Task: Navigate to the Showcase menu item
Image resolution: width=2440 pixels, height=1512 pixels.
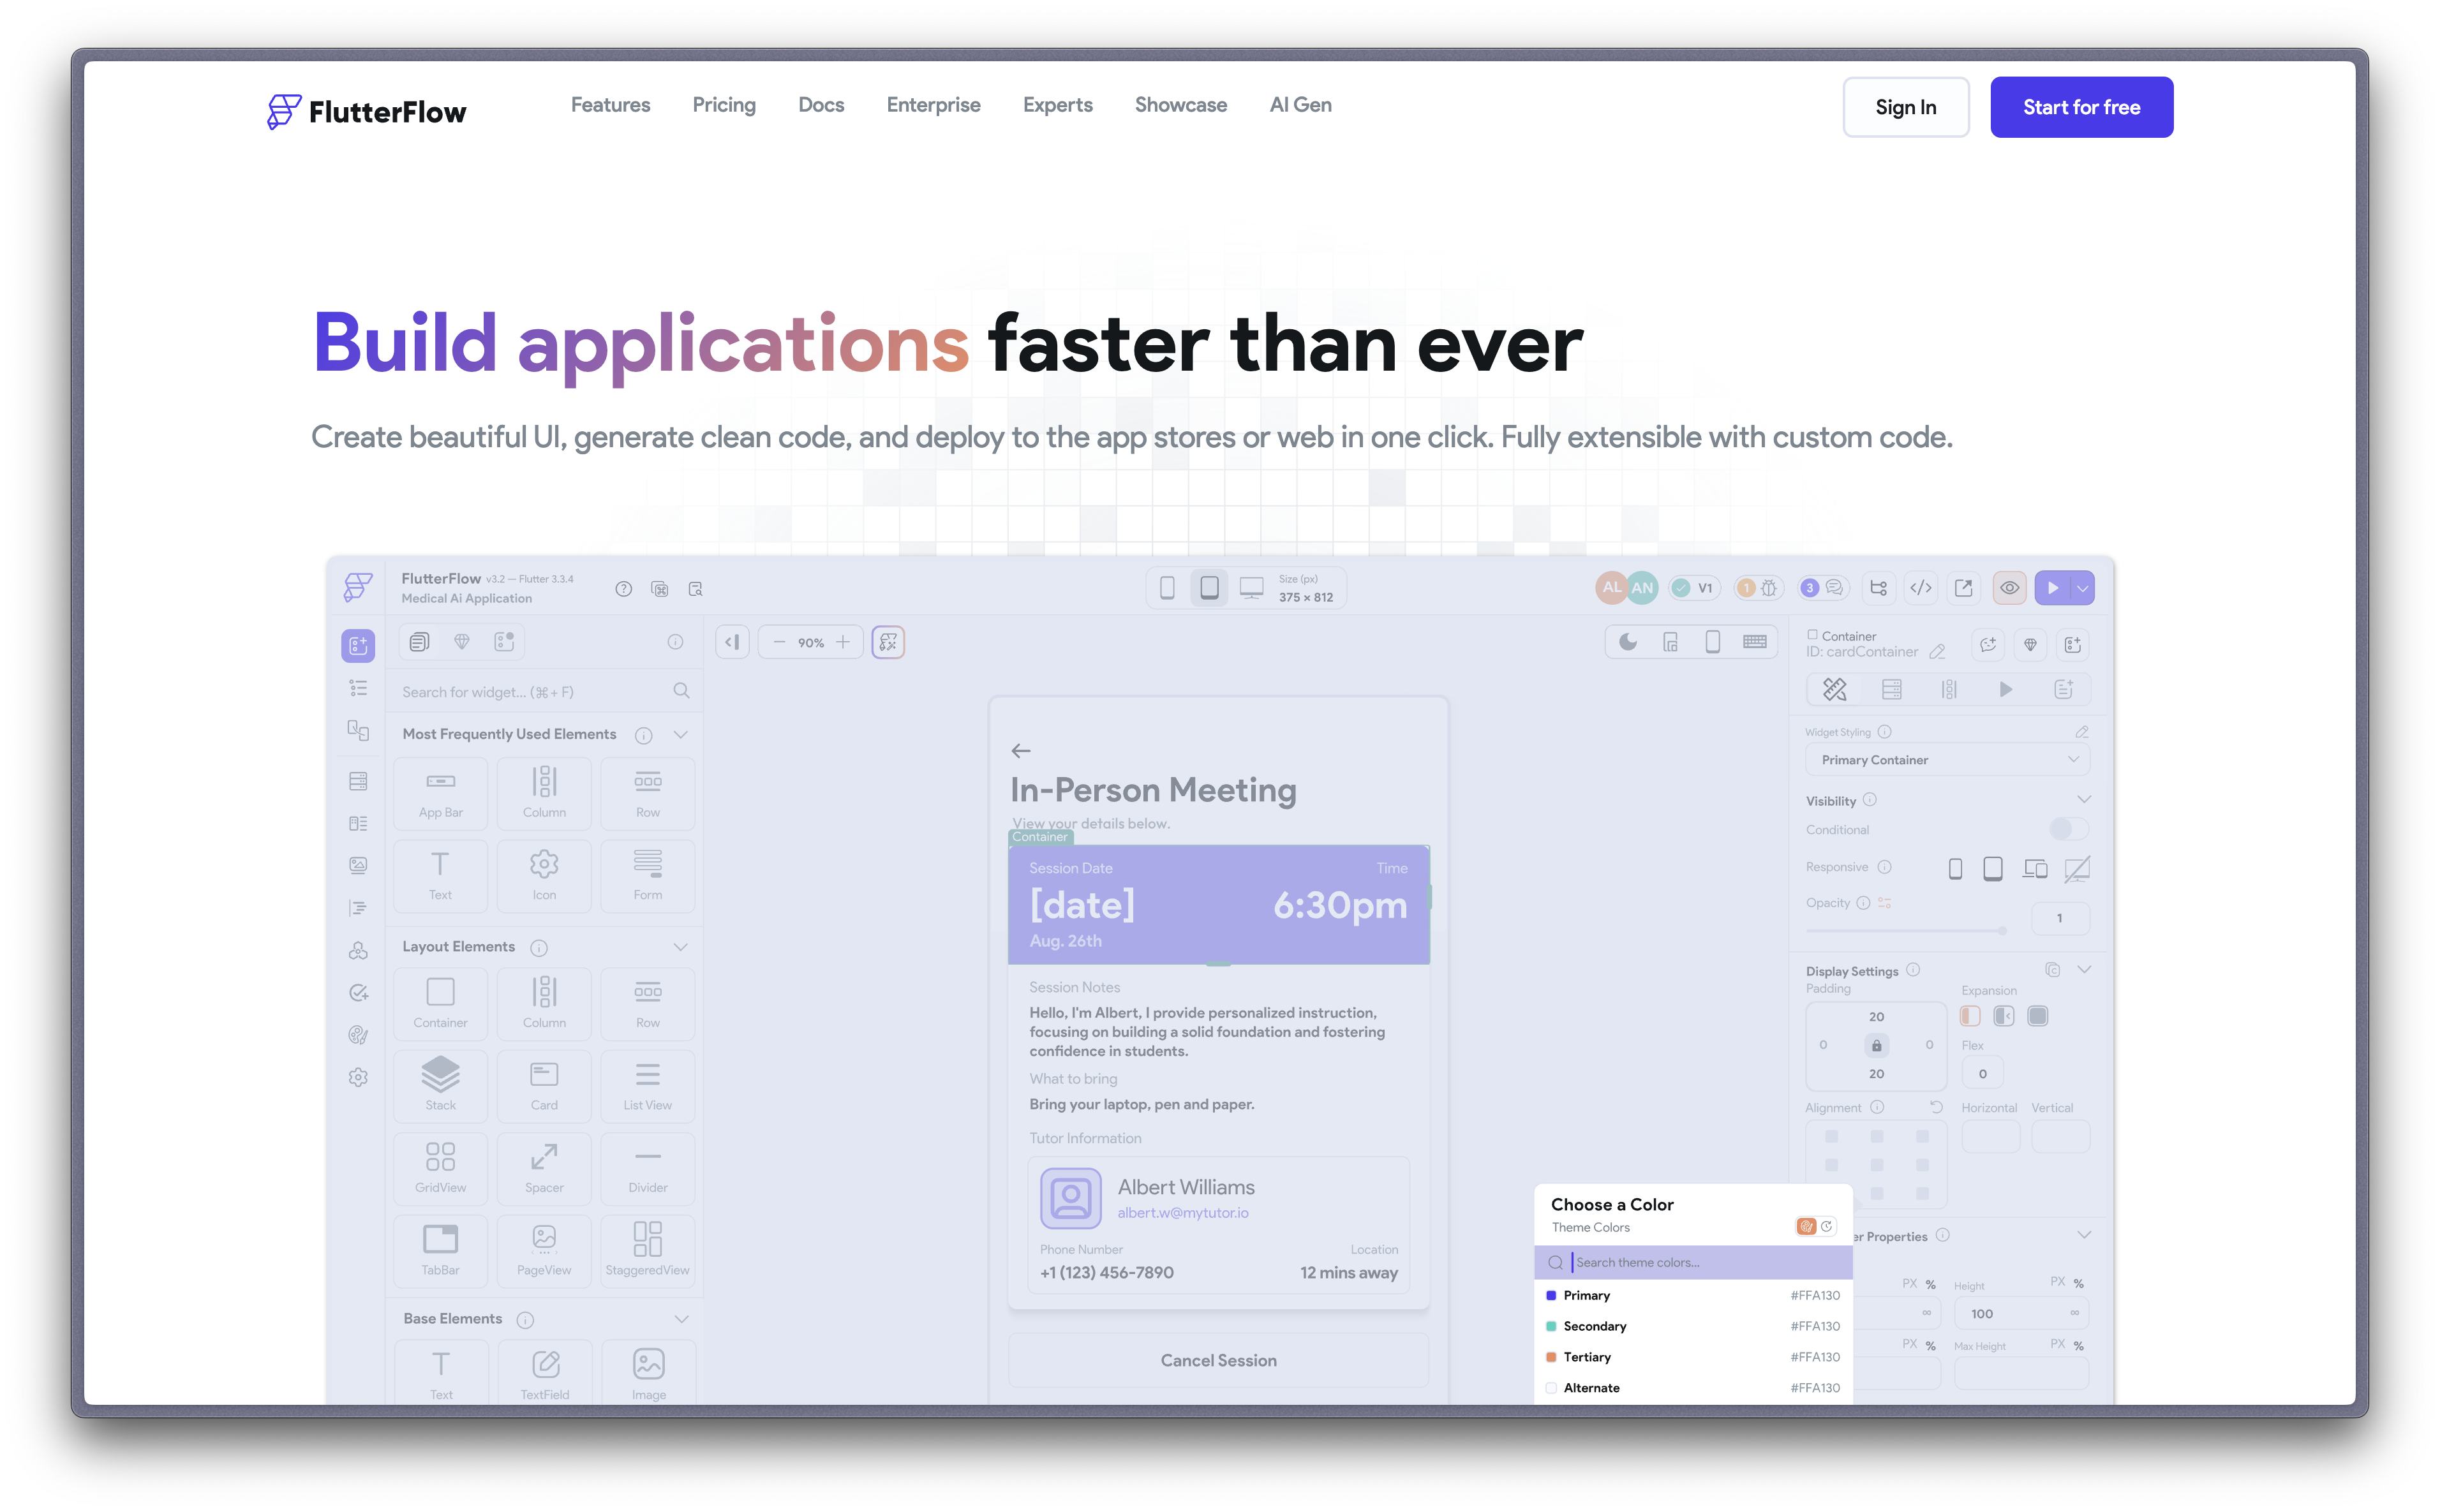Action: click(x=1181, y=105)
